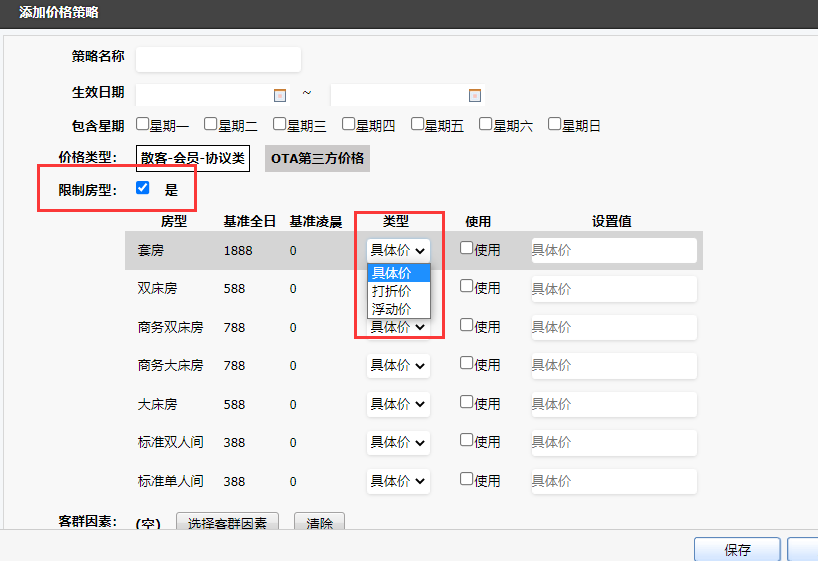Open 商务大床房 price type dropdown
The height and width of the screenshot is (561, 818).
tap(398, 366)
